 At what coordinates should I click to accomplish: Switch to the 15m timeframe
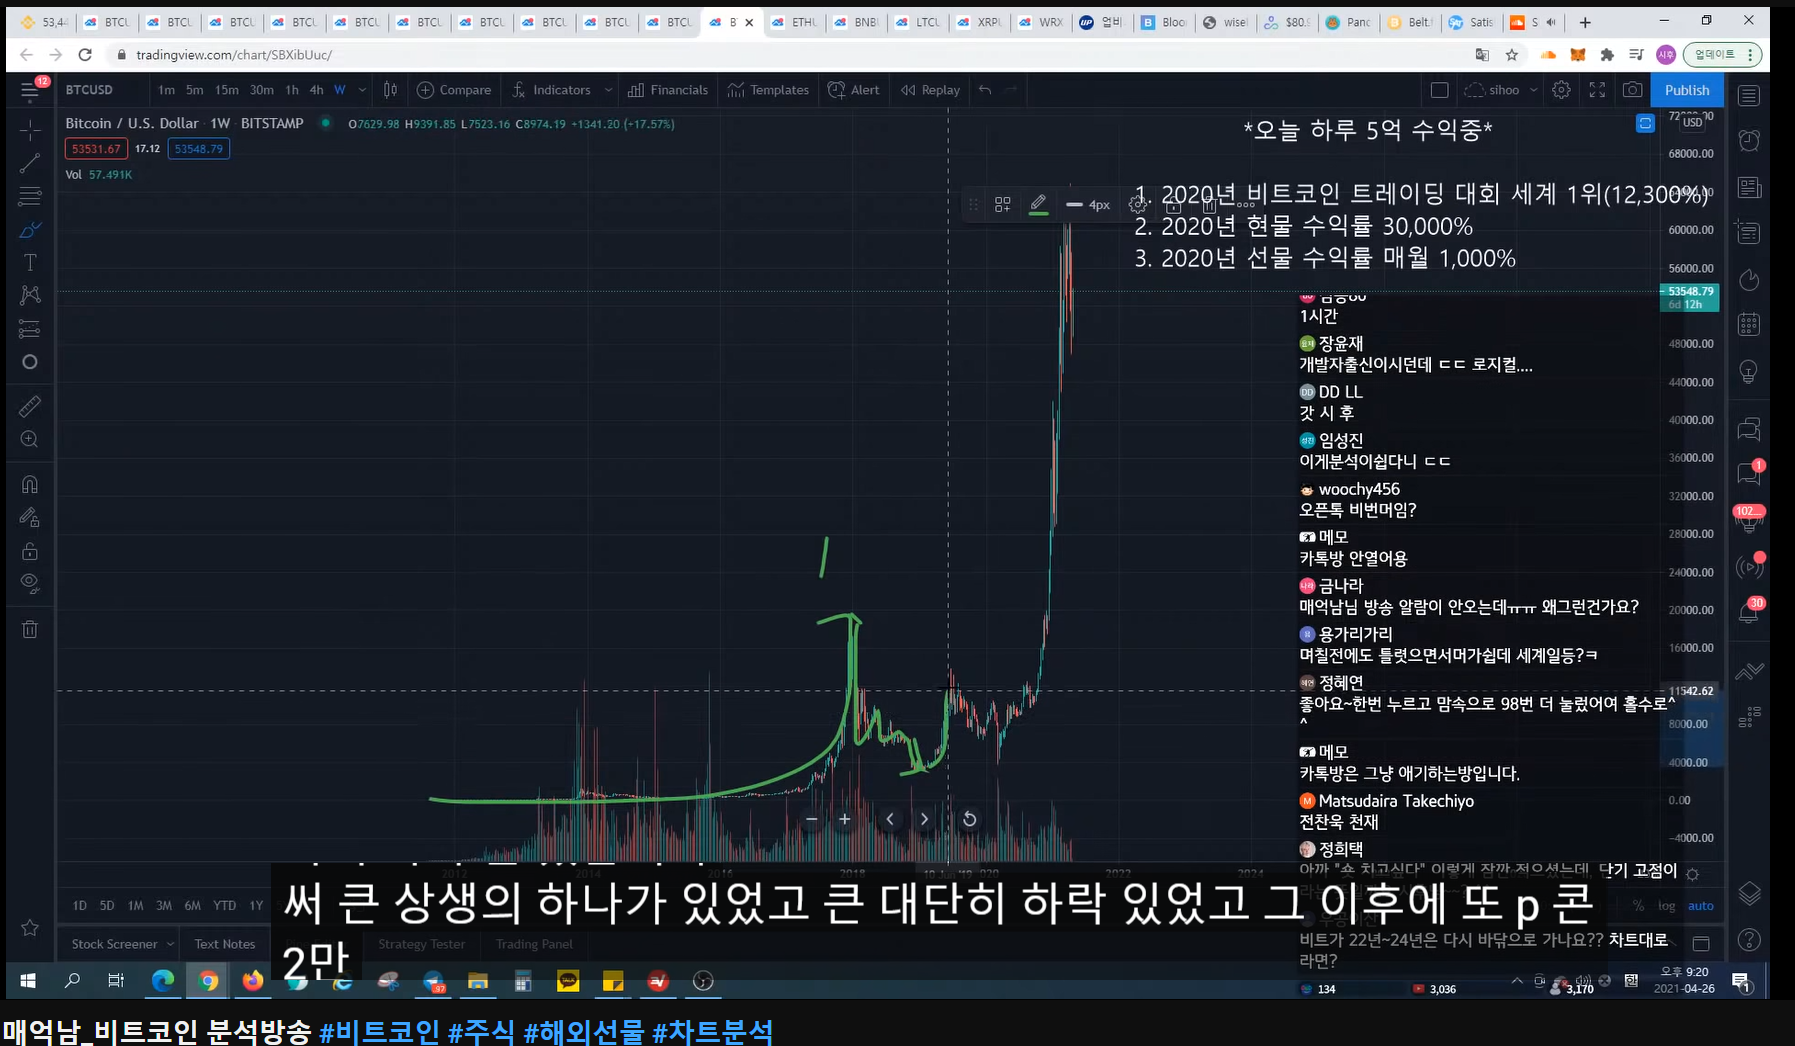pyautogui.click(x=227, y=90)
